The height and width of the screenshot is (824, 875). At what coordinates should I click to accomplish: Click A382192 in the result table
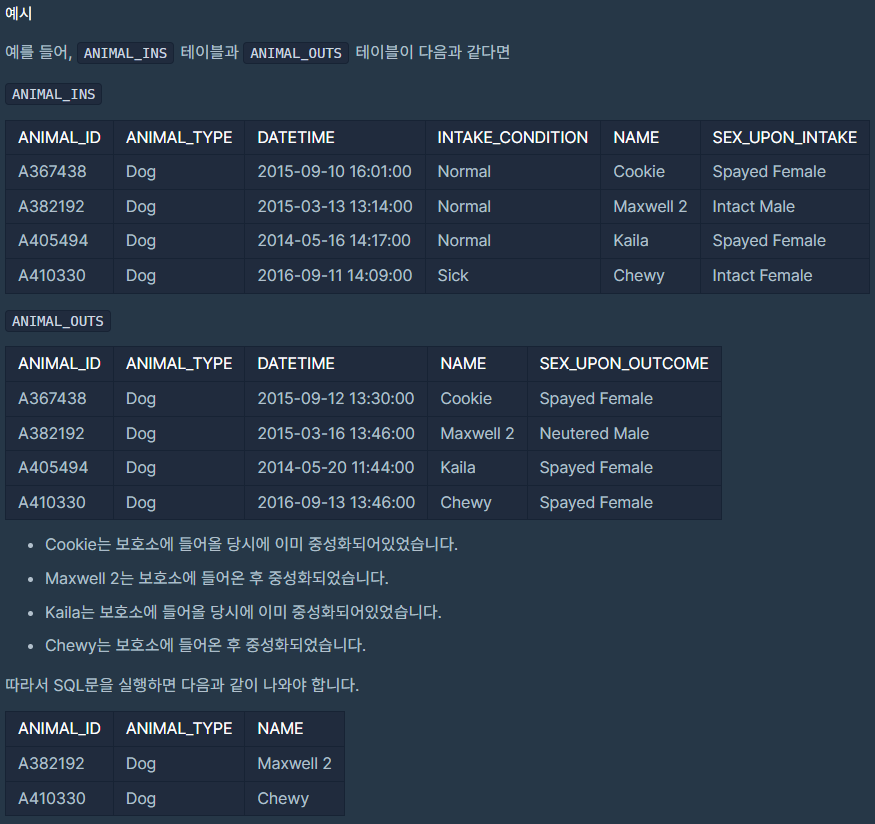pyautogui.click(x=51, y=764)
